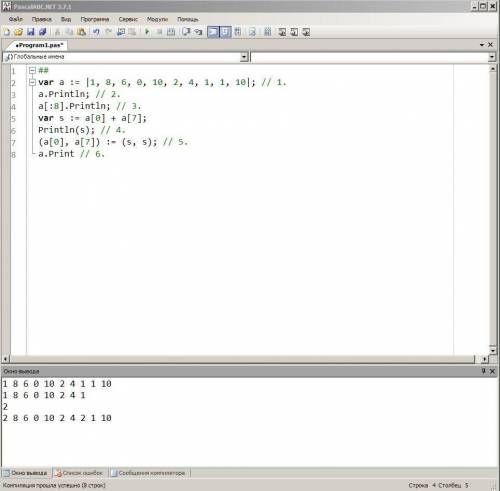Collapse the var a block on line 2
Viewport: 500px width, 491px height.
point(32,82)
